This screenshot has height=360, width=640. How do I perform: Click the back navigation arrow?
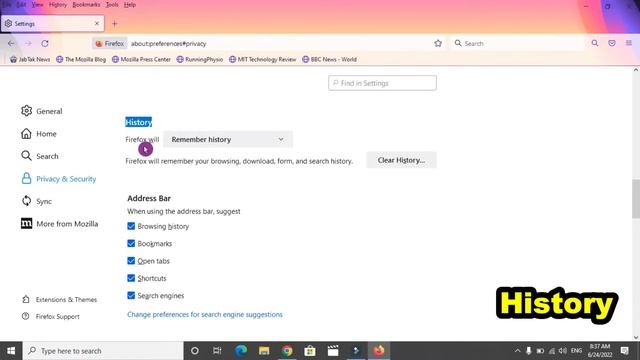point(11,43)
